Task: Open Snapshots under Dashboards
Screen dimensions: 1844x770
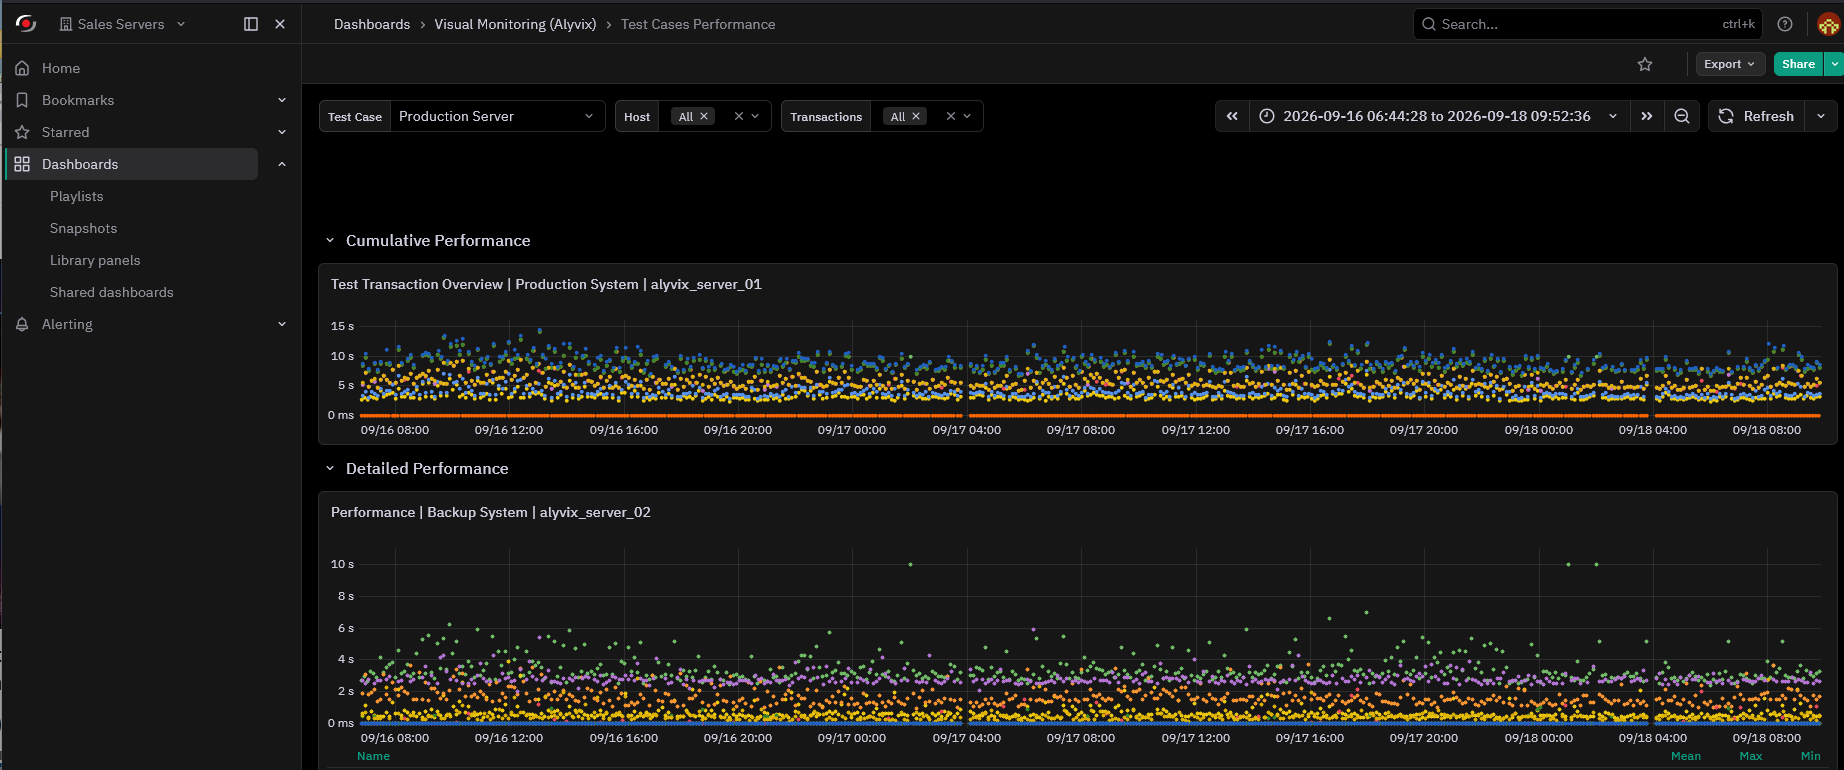Action: pyautogui.click(x=84, y=228)
